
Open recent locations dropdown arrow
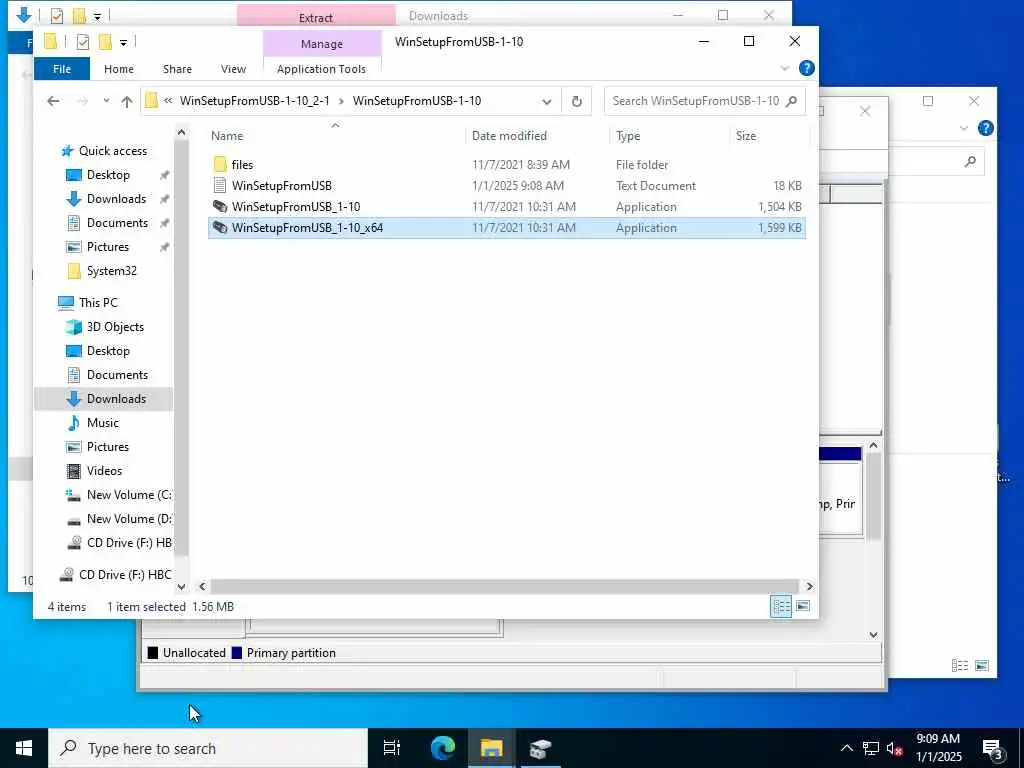[x=106, y=101]
